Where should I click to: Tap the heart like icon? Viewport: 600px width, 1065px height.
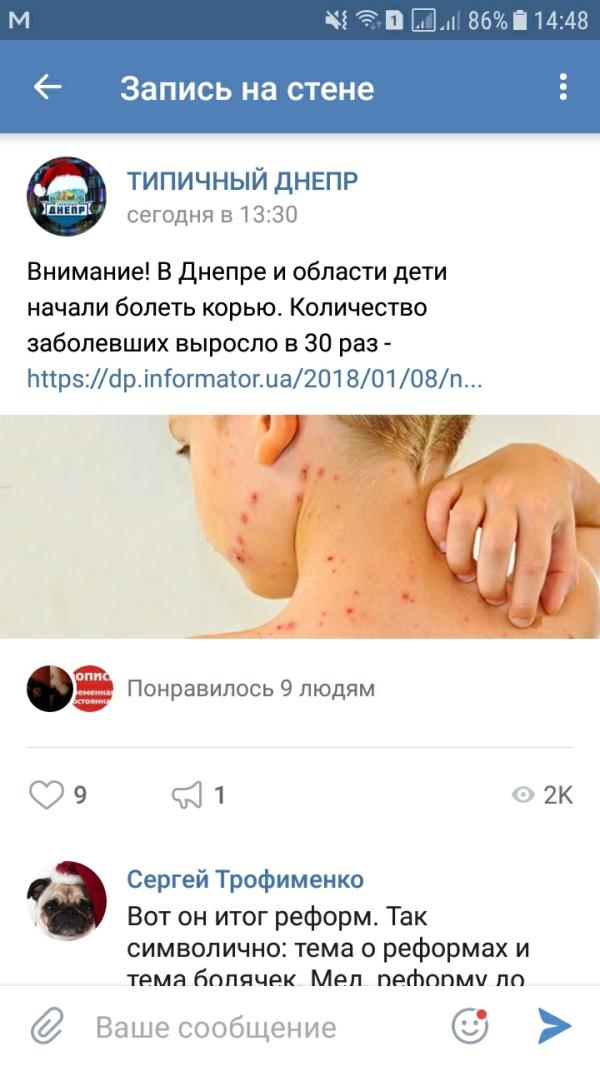tap(46, 795)
